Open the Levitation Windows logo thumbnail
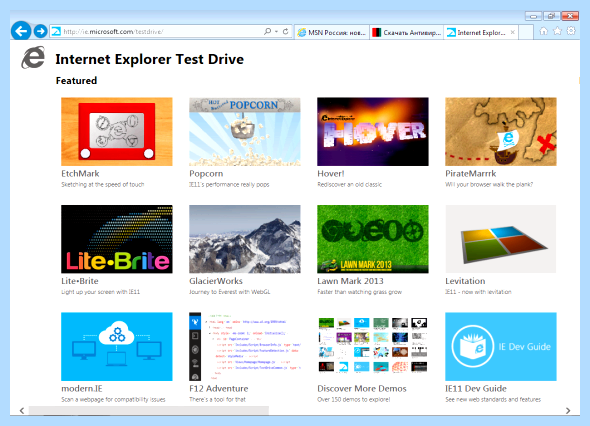The height and width of the screenshot is (426, 590). (x=501, y=239)
